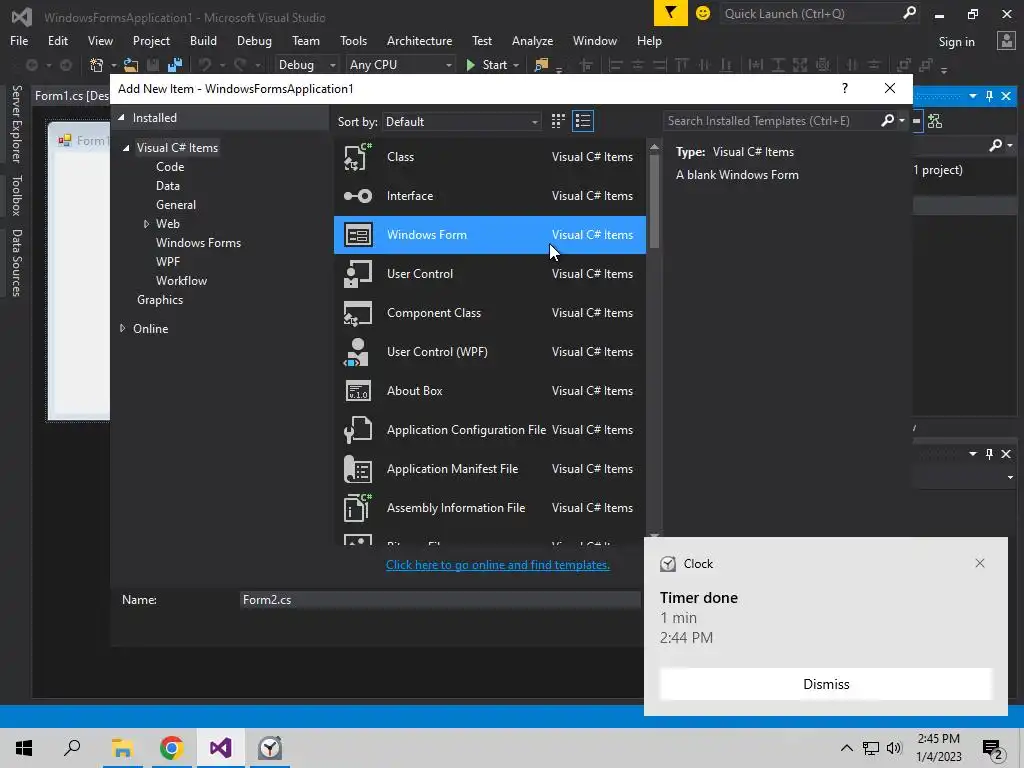Select the About Box template icon
This screenshot has width=1024, height=768.
[358, 391]
